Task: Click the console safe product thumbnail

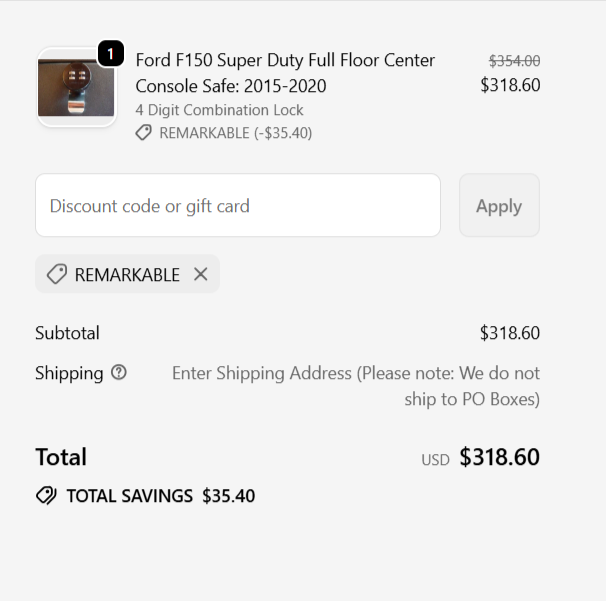Action: (76, 88)
